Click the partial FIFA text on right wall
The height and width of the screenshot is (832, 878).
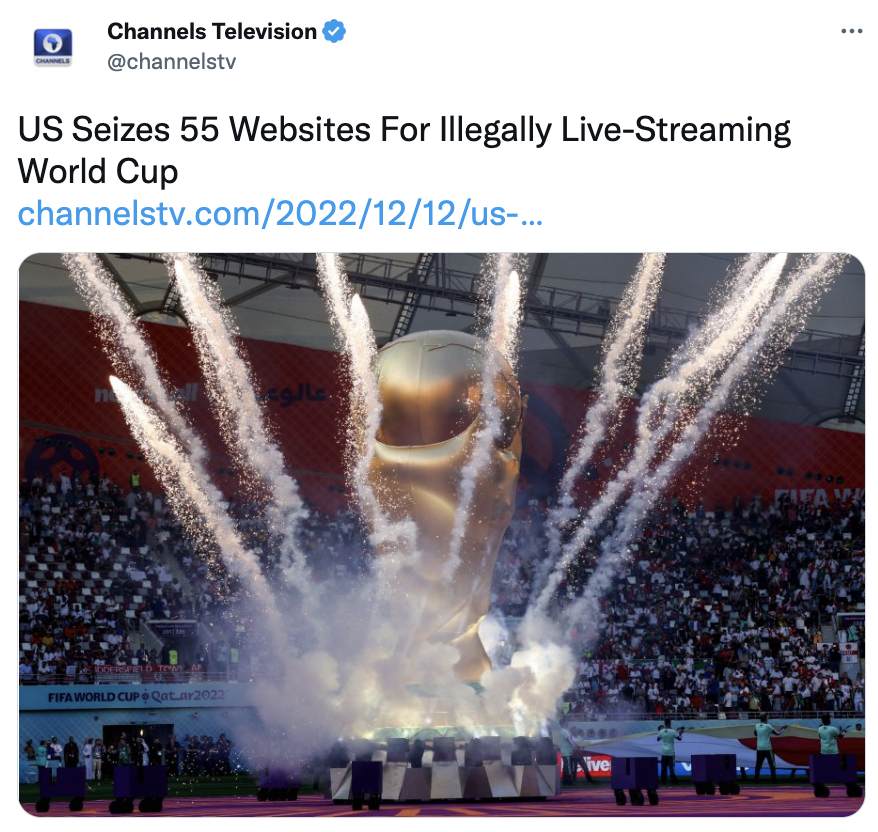(819, 497)
